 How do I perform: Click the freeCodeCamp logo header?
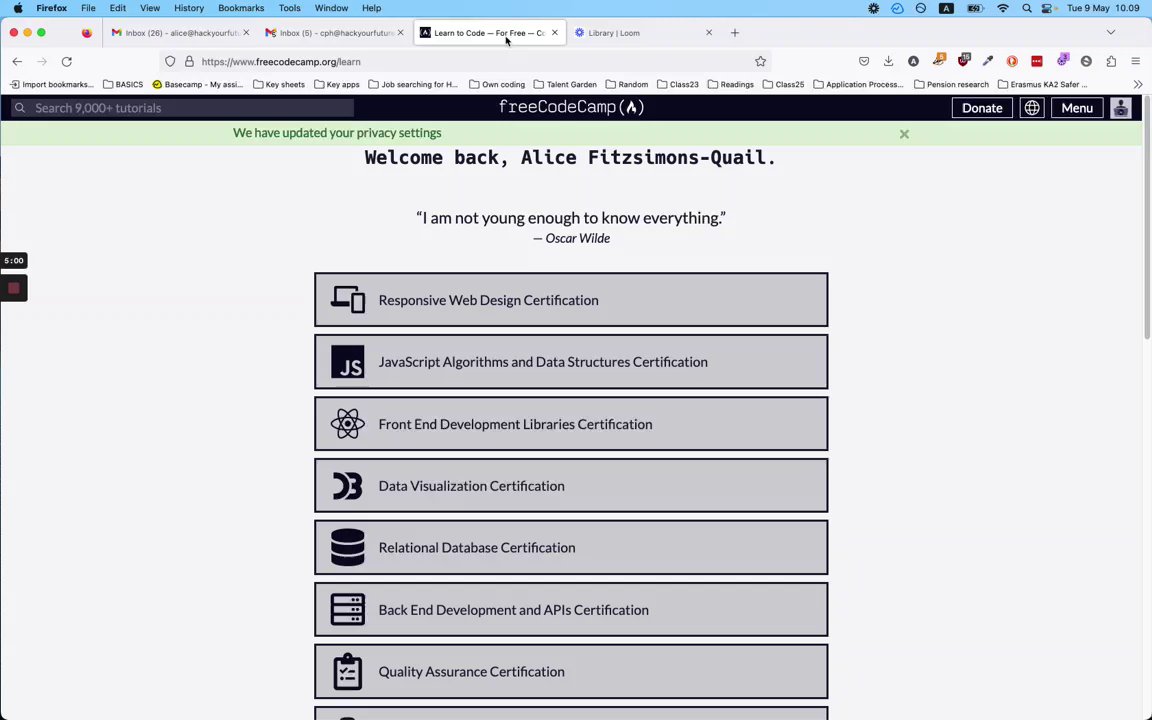point(572,107)
